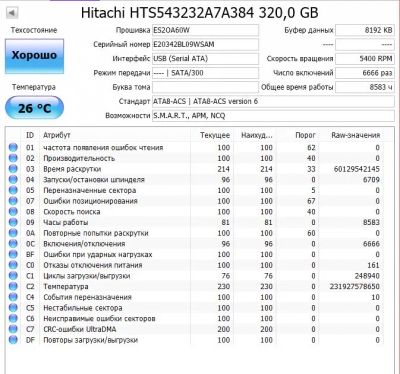Select the Производительность attribute row
400x374 pixels.
pos(195,158)
